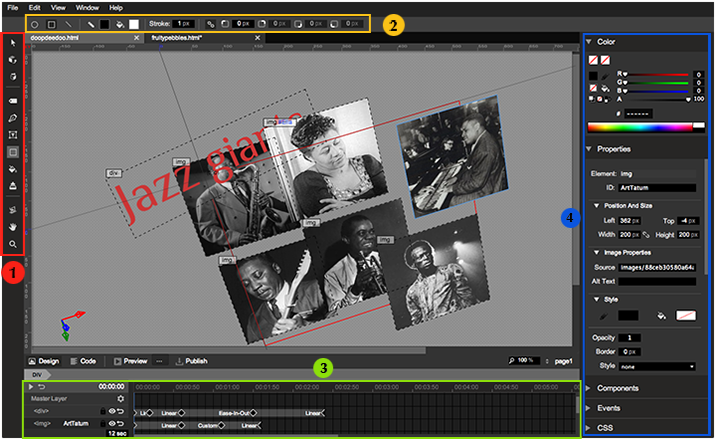Toggle loop on the ArtTatum layer
The image size is (716, 440).
tap(121, 424)
